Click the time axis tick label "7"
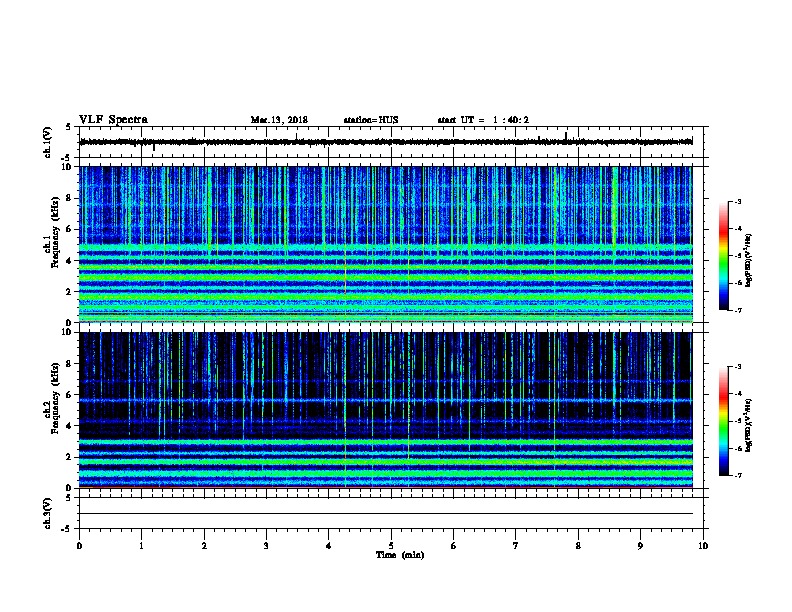Image resolution: width=792 pixels, height=612 pixels. point(516,546)
